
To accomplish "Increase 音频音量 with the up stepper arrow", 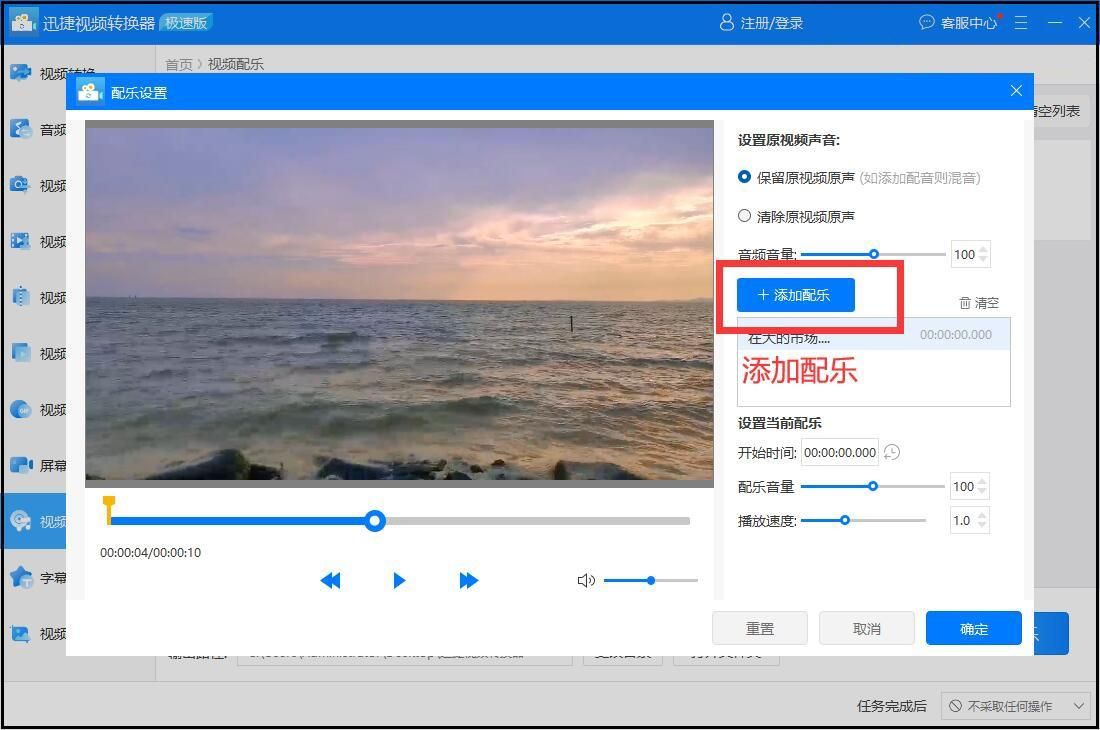I will (x=984, y=248).
